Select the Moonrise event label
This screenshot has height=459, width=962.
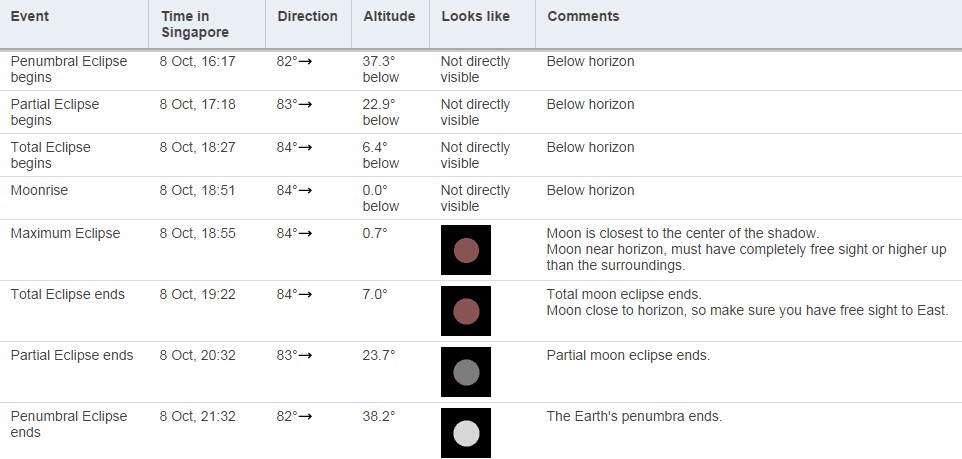click(x=39, y=191)
